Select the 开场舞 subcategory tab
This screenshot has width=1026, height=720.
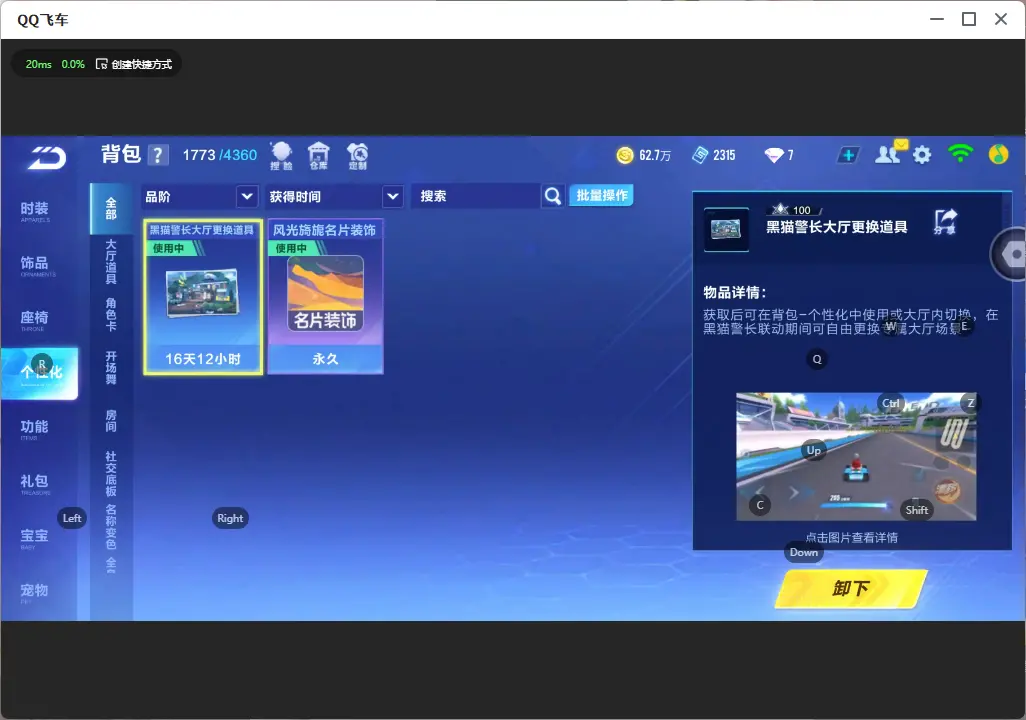[x=111, y=368]
